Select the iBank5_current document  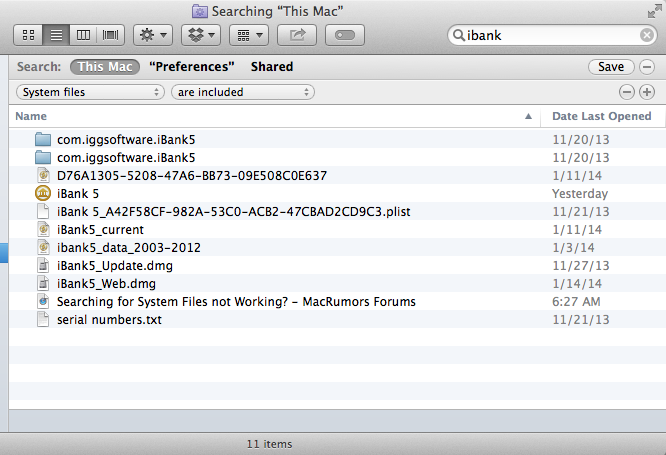tap(338, 229)
